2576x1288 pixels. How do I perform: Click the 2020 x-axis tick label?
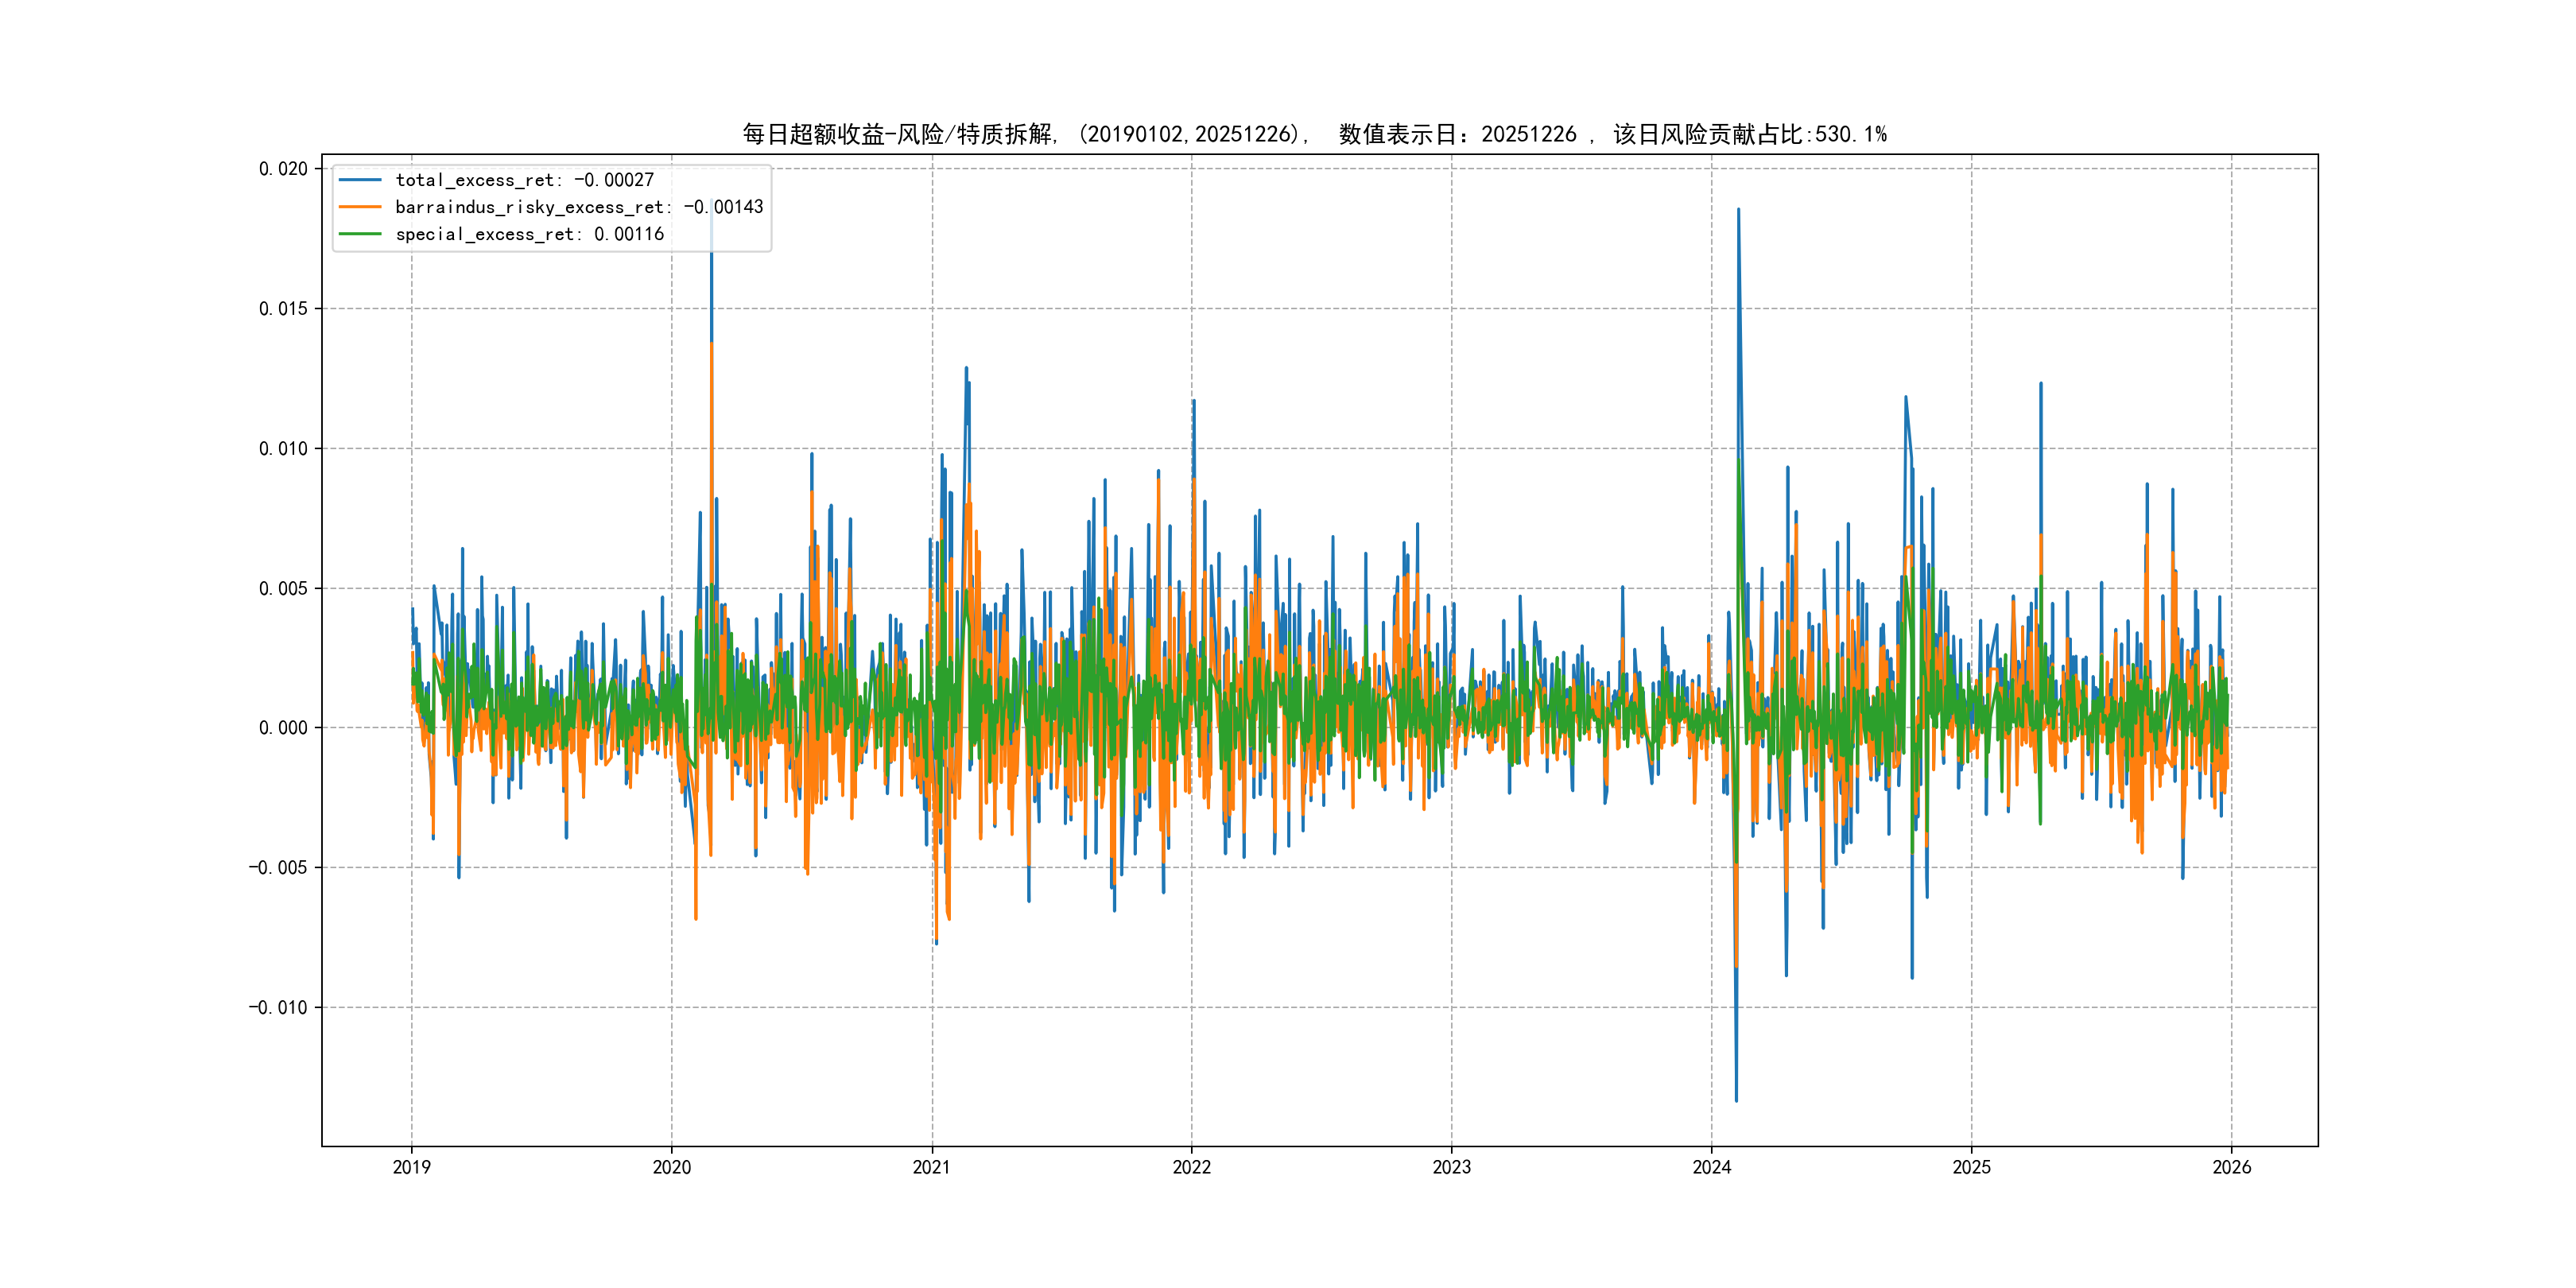point(671,1167)
